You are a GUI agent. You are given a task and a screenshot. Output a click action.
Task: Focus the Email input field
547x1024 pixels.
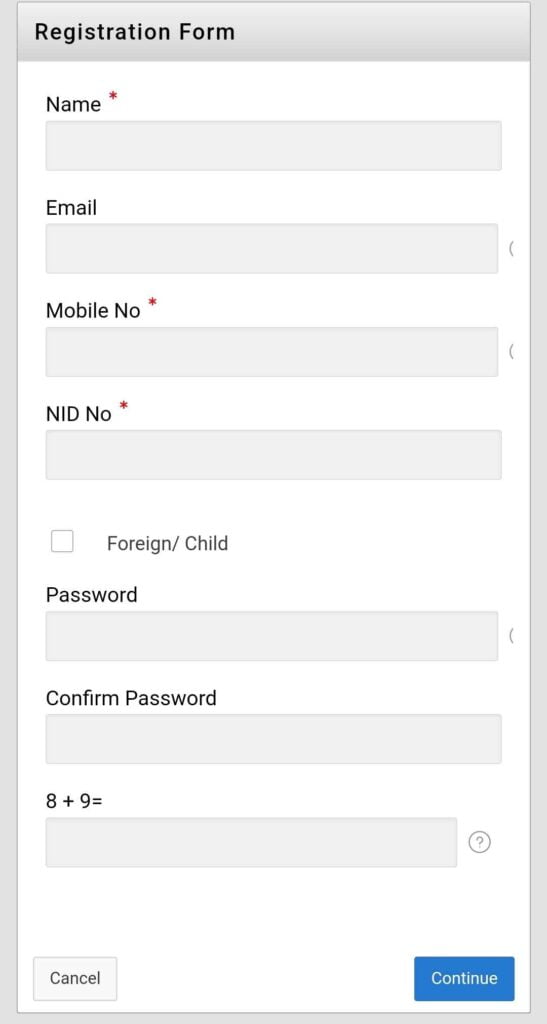(x=272, y=248)
